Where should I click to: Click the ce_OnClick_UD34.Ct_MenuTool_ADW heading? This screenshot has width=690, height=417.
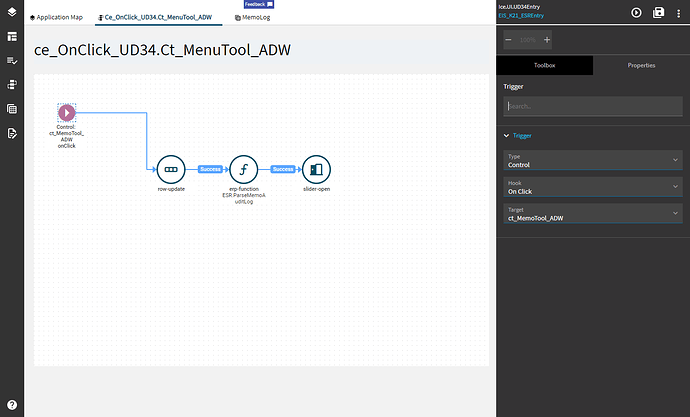pyautogui.click(x=162, y=50)
